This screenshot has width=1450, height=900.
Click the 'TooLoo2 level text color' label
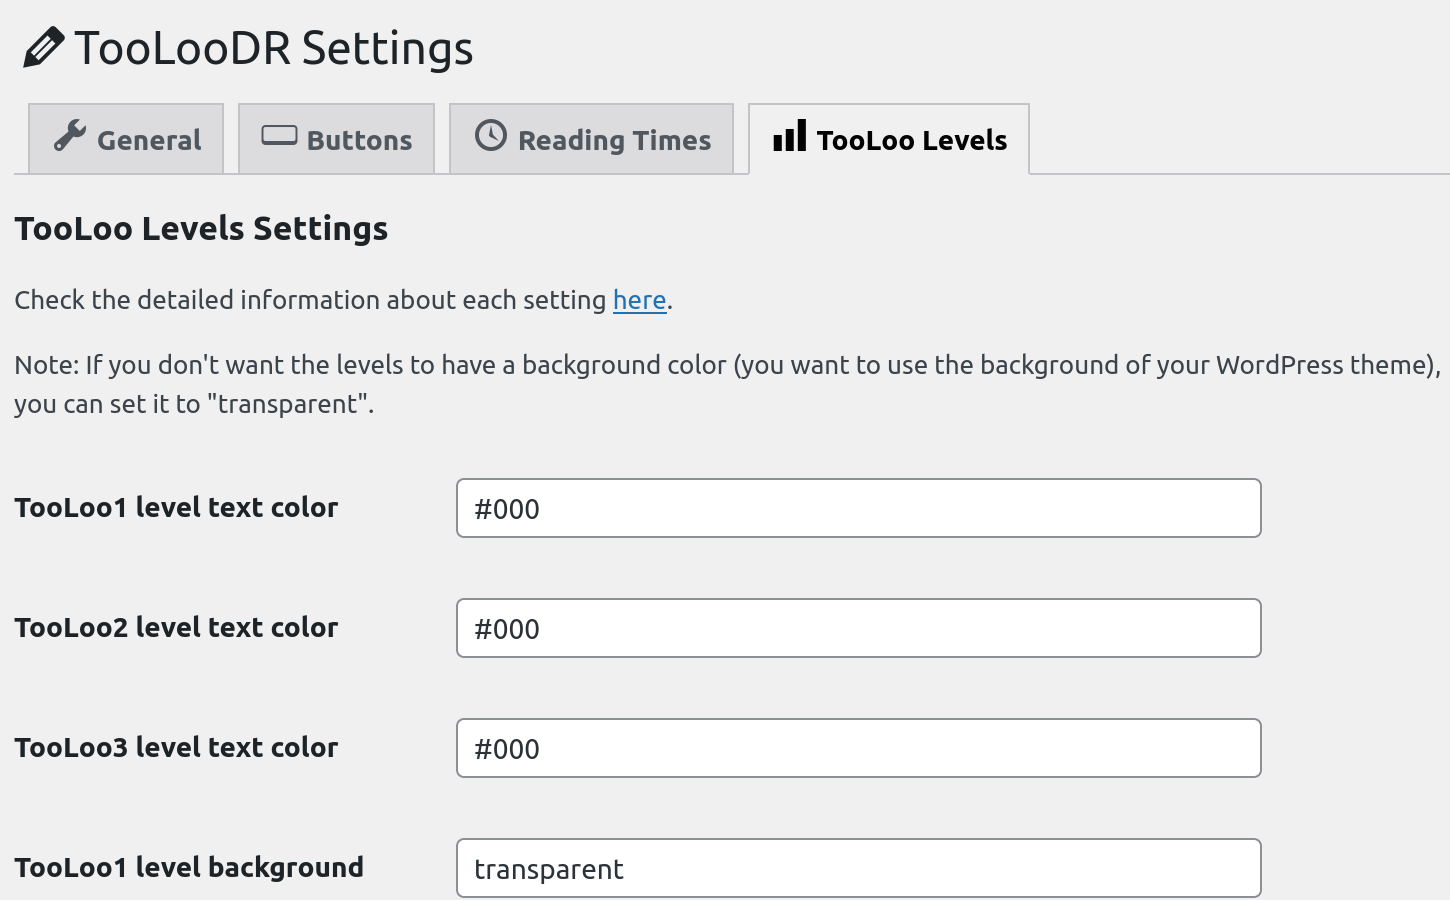176,628
